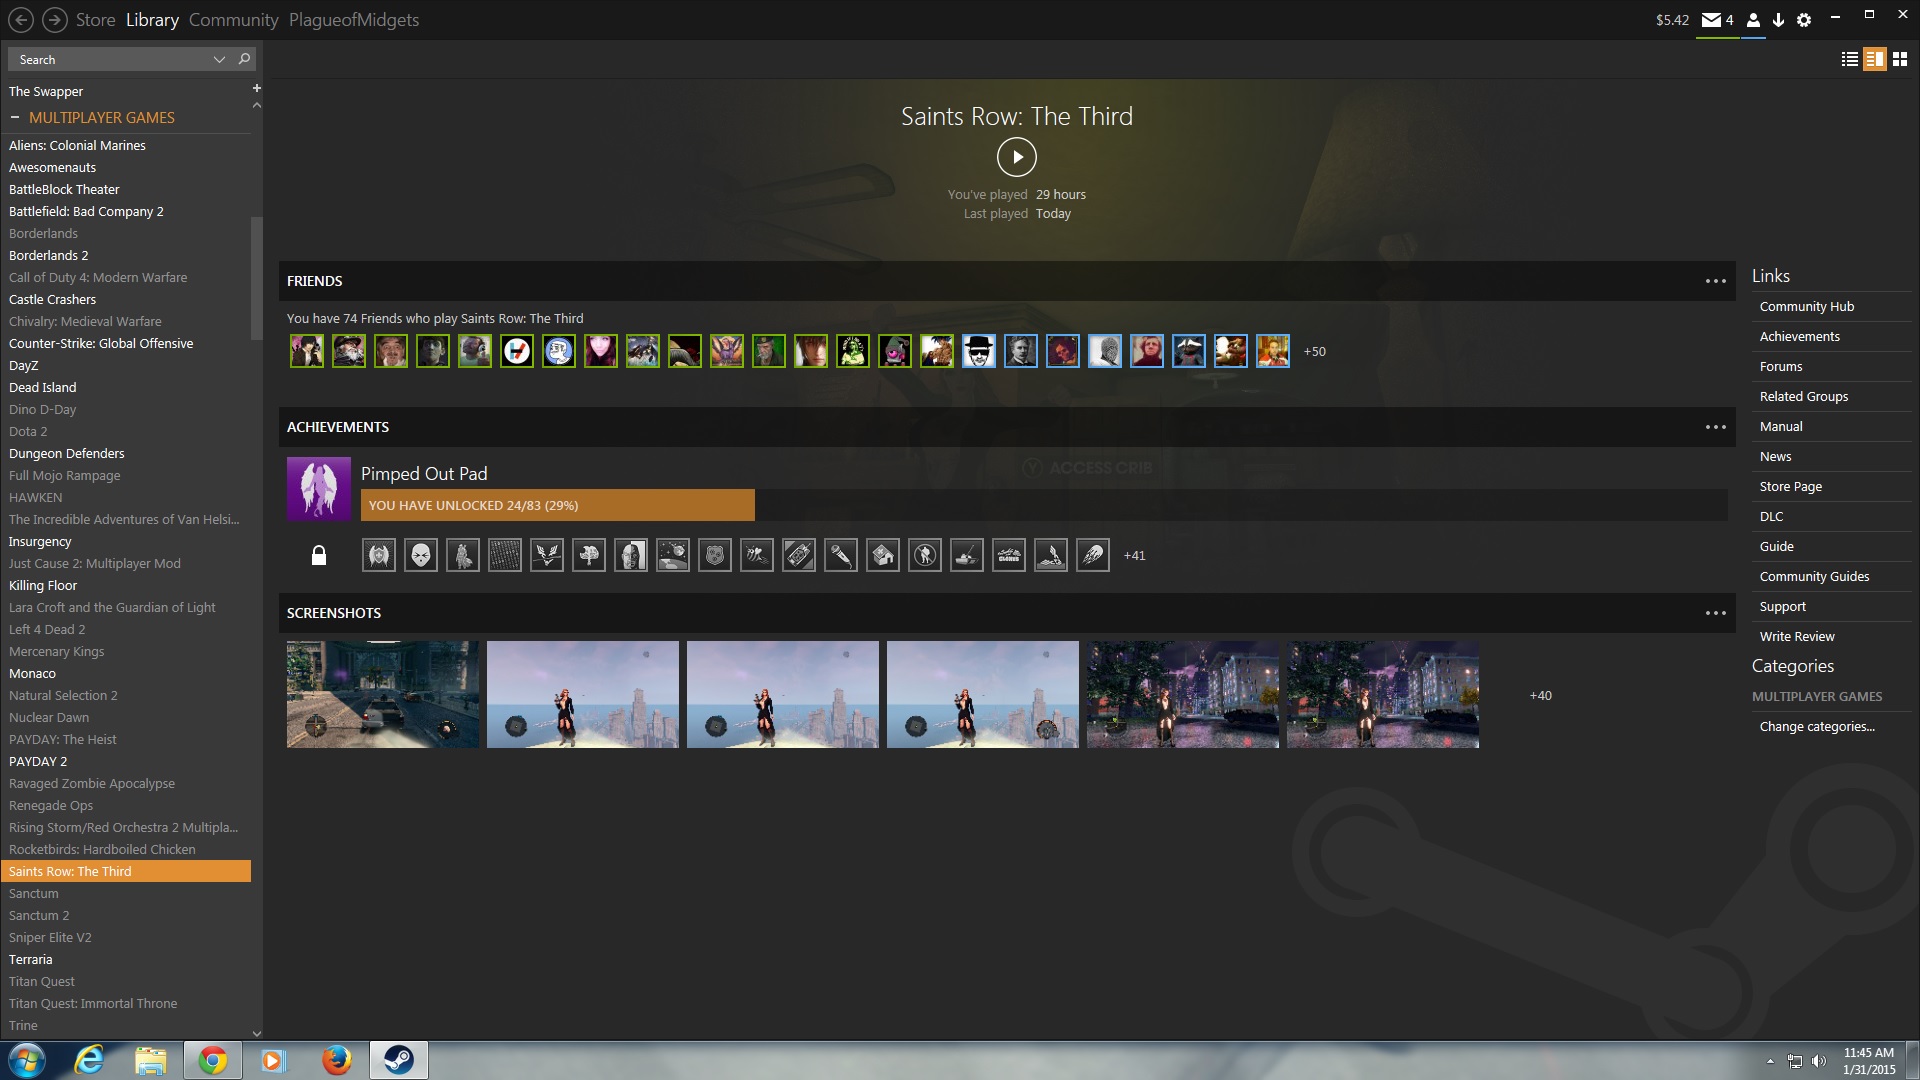The height and width of the screenshot is (1080, 1920).
Task: Open the Community Hub link
Action: pos(1807,307)
